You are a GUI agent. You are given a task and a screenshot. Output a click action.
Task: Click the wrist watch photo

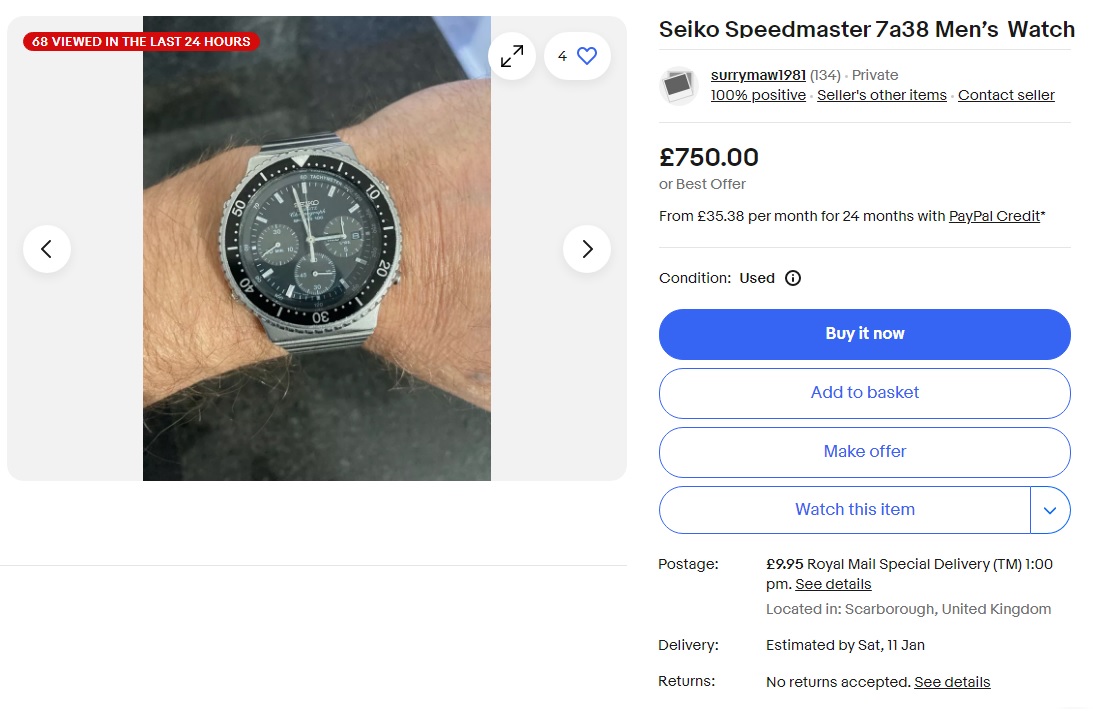(x=318, y=248)
